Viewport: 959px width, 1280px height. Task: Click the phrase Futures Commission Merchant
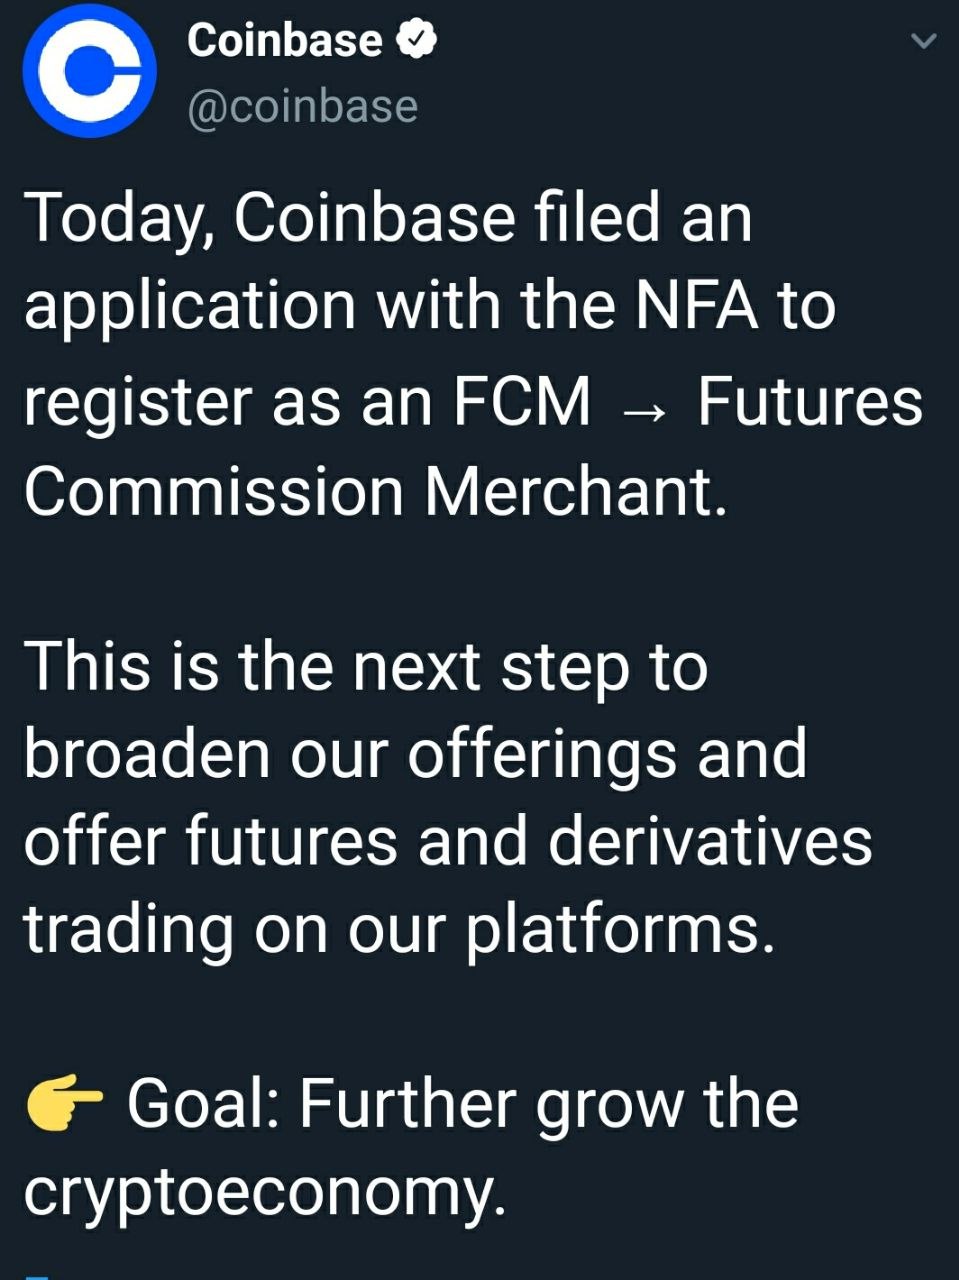click(473, 445)
